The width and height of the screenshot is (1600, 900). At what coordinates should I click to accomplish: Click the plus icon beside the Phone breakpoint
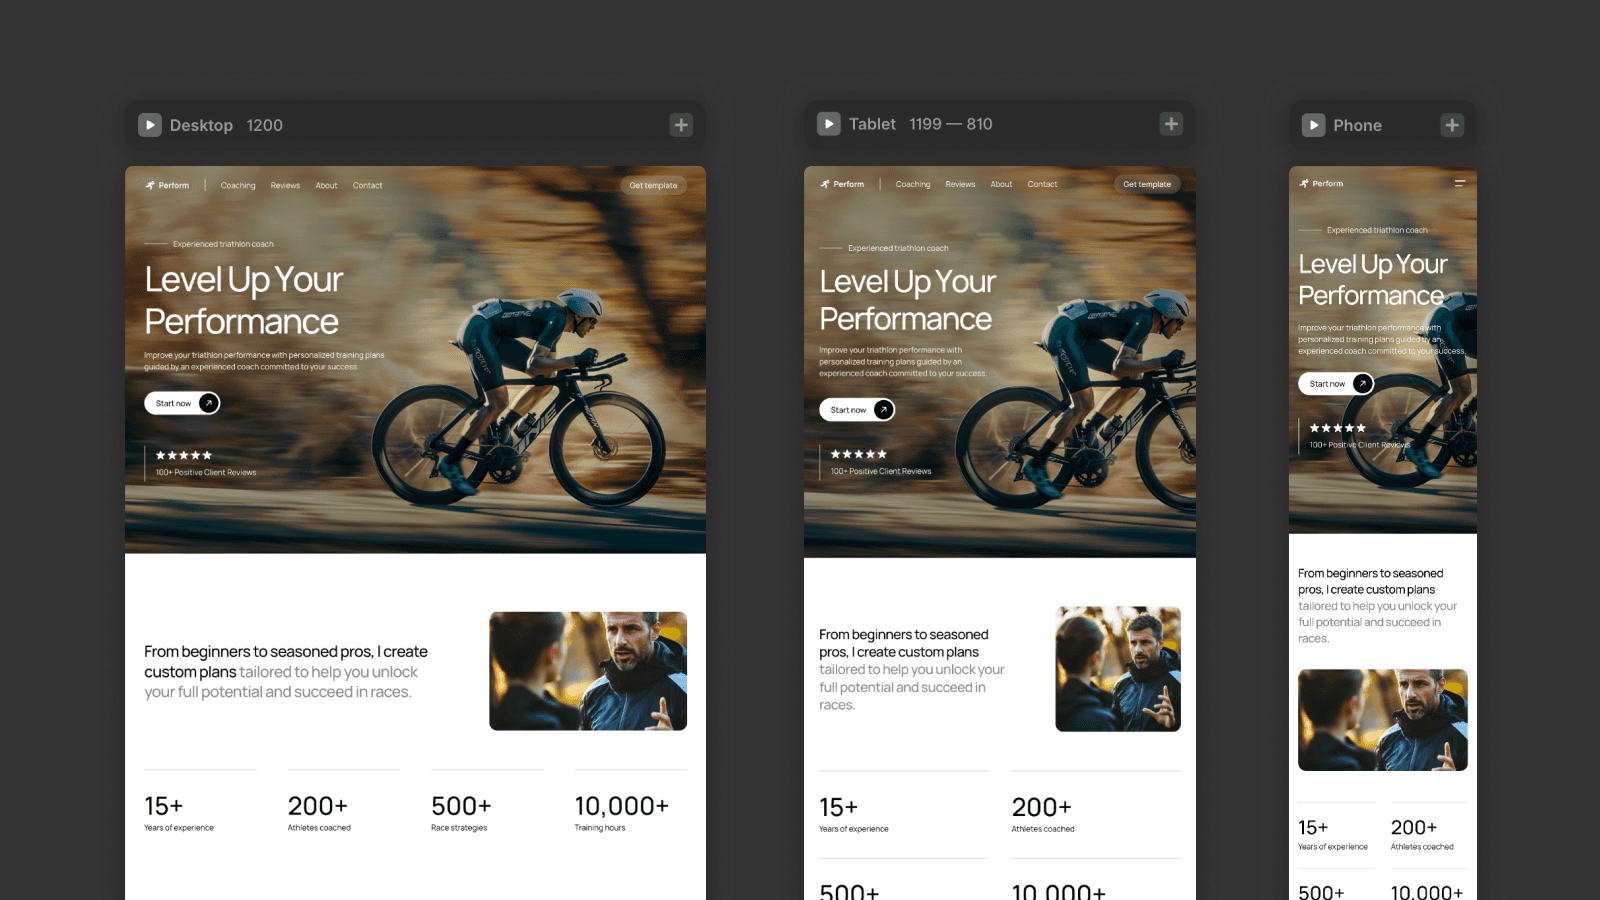pyautogui.click(x=1453, y=124)
